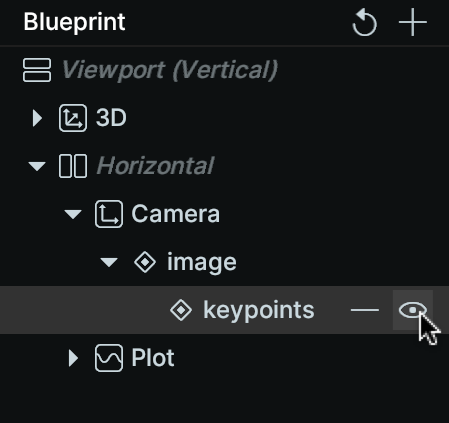The width and height of the screenshot is (449, 423).
Task: Click the diamond entity icon beside keypoints
Action: tap(181, 310)
